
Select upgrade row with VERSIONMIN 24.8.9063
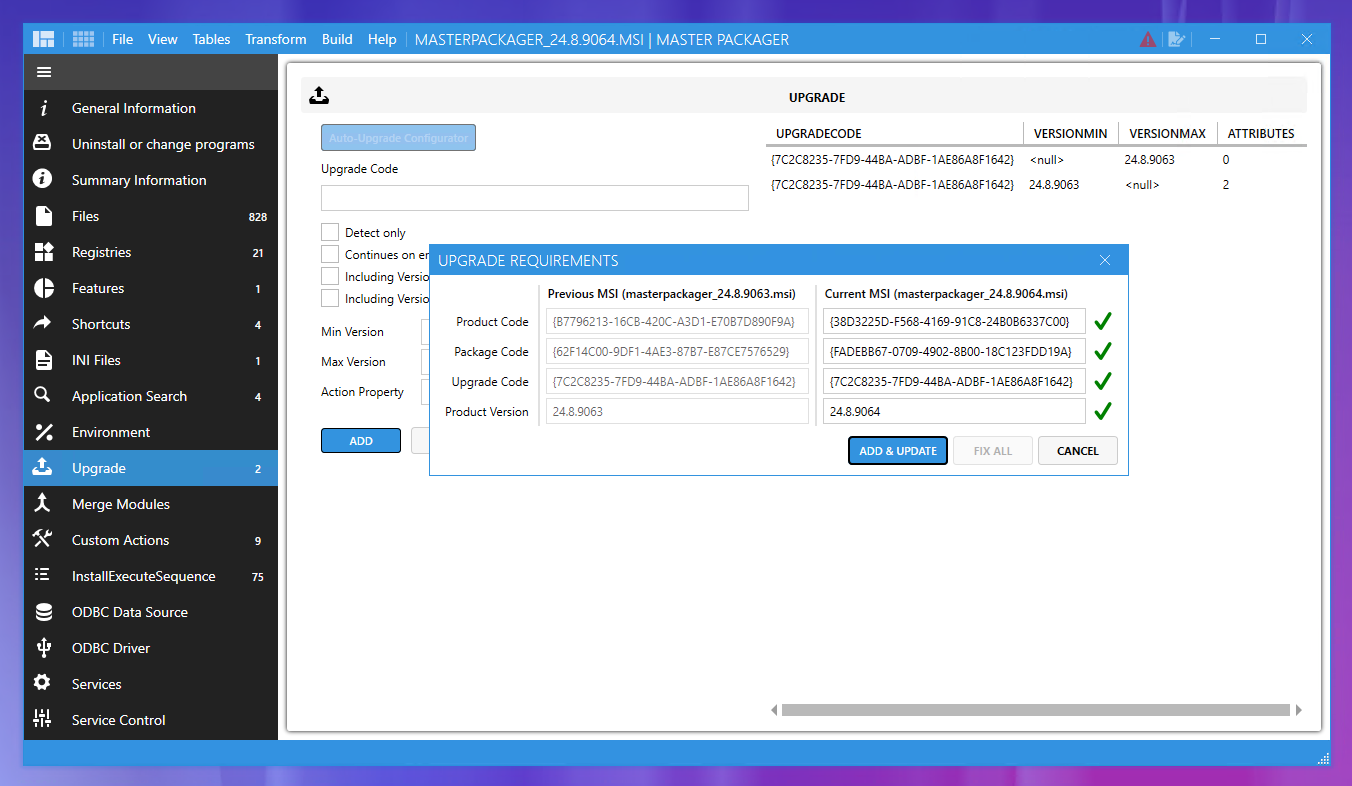click(x=1037, y=185)
